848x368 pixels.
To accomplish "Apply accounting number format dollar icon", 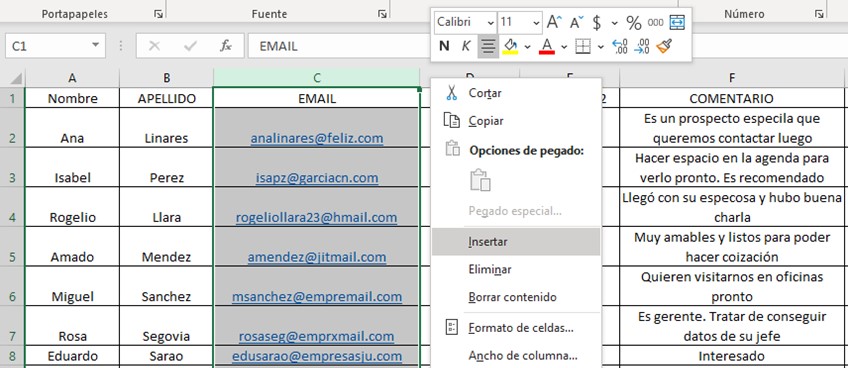I will click(597, 23).
